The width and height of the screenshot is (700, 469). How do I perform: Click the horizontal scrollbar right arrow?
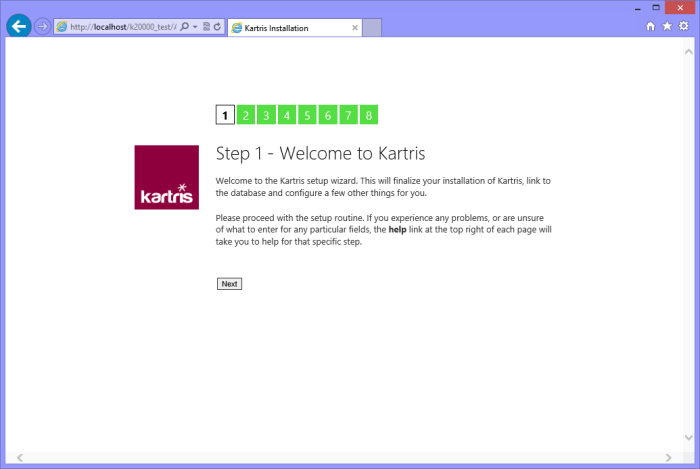pyautogui.click(x=668, y=457)
